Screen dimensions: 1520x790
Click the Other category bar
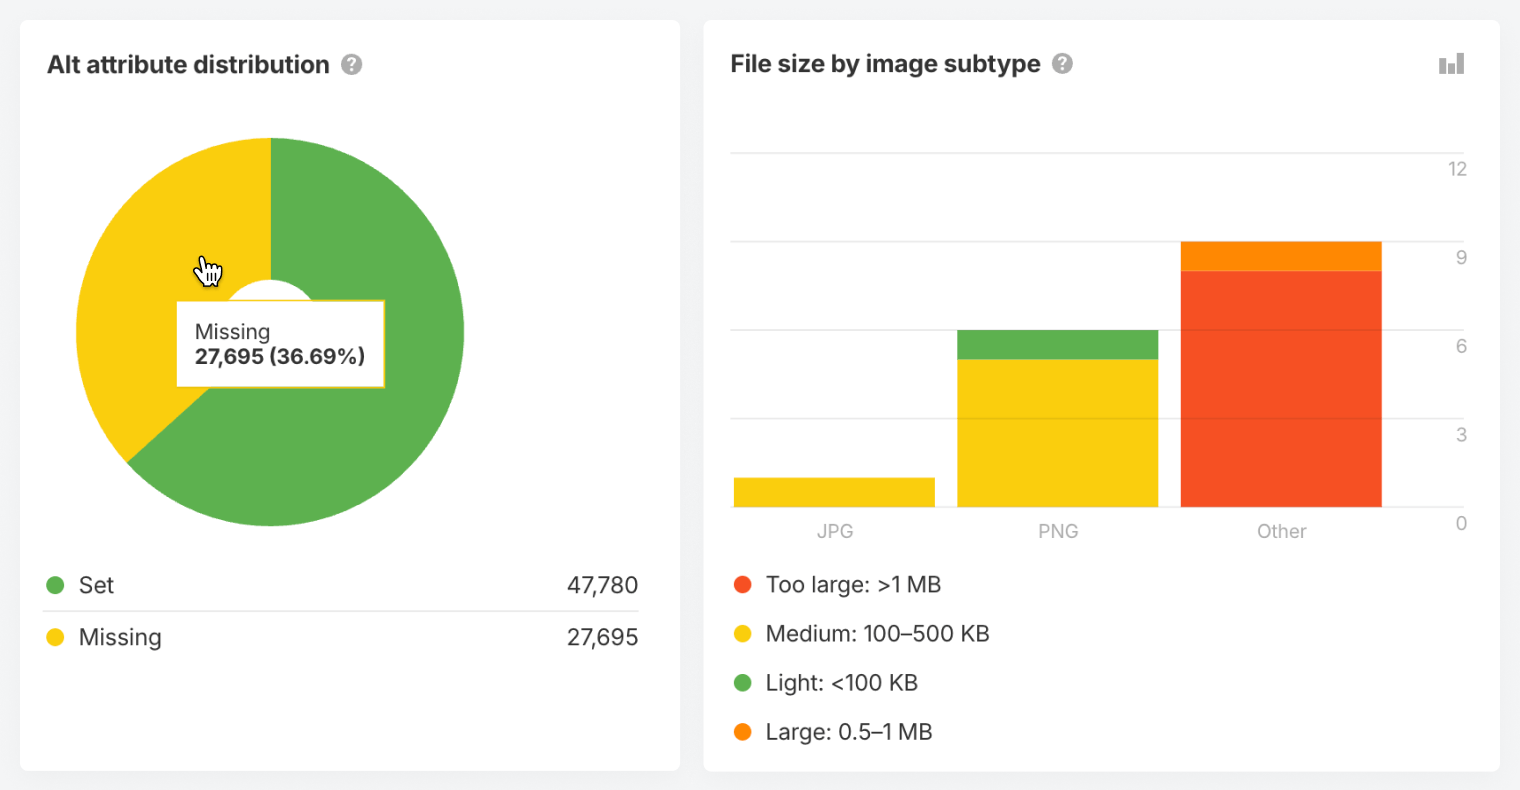pos(1281,380)
